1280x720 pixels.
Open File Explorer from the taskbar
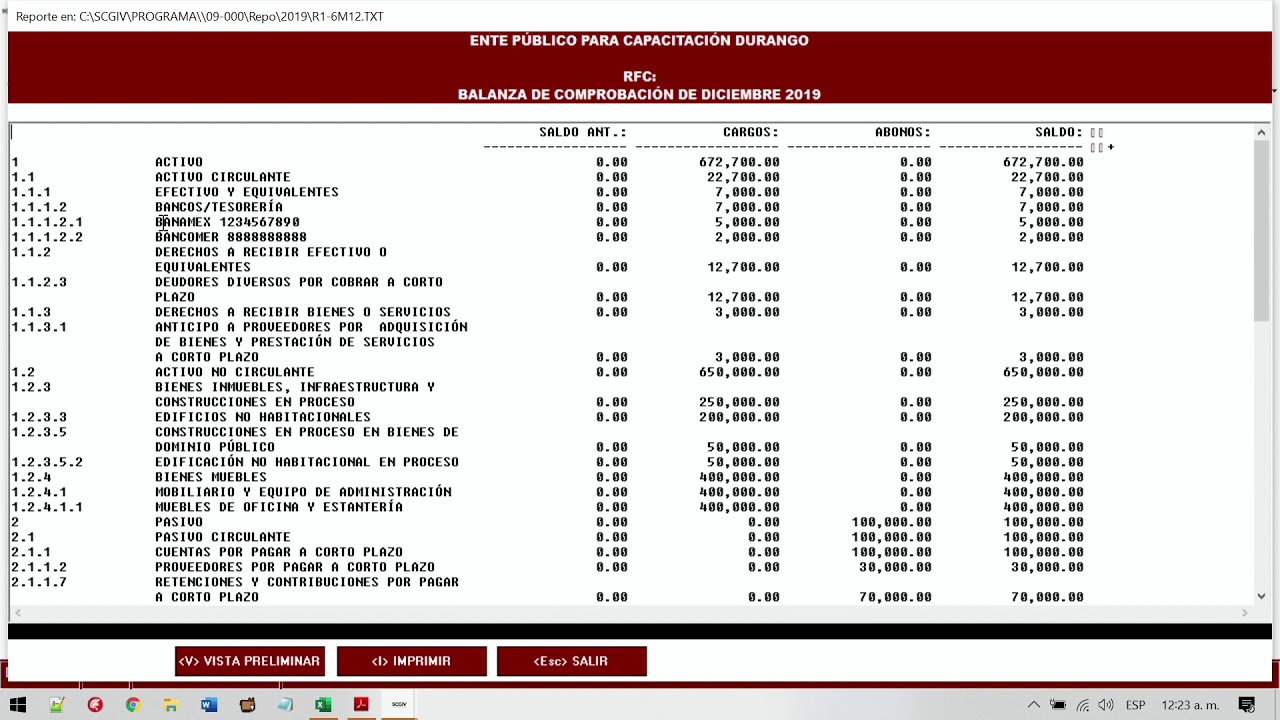pos(171,705)
